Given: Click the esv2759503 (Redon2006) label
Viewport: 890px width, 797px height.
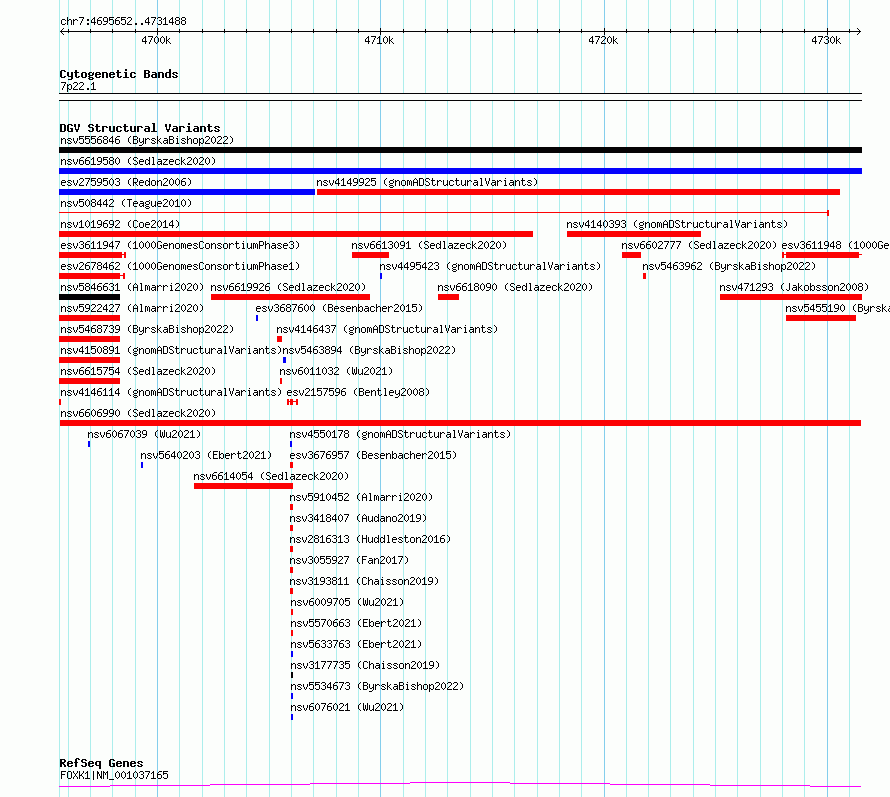Looking at the screenshot, I should click(126, 182).
